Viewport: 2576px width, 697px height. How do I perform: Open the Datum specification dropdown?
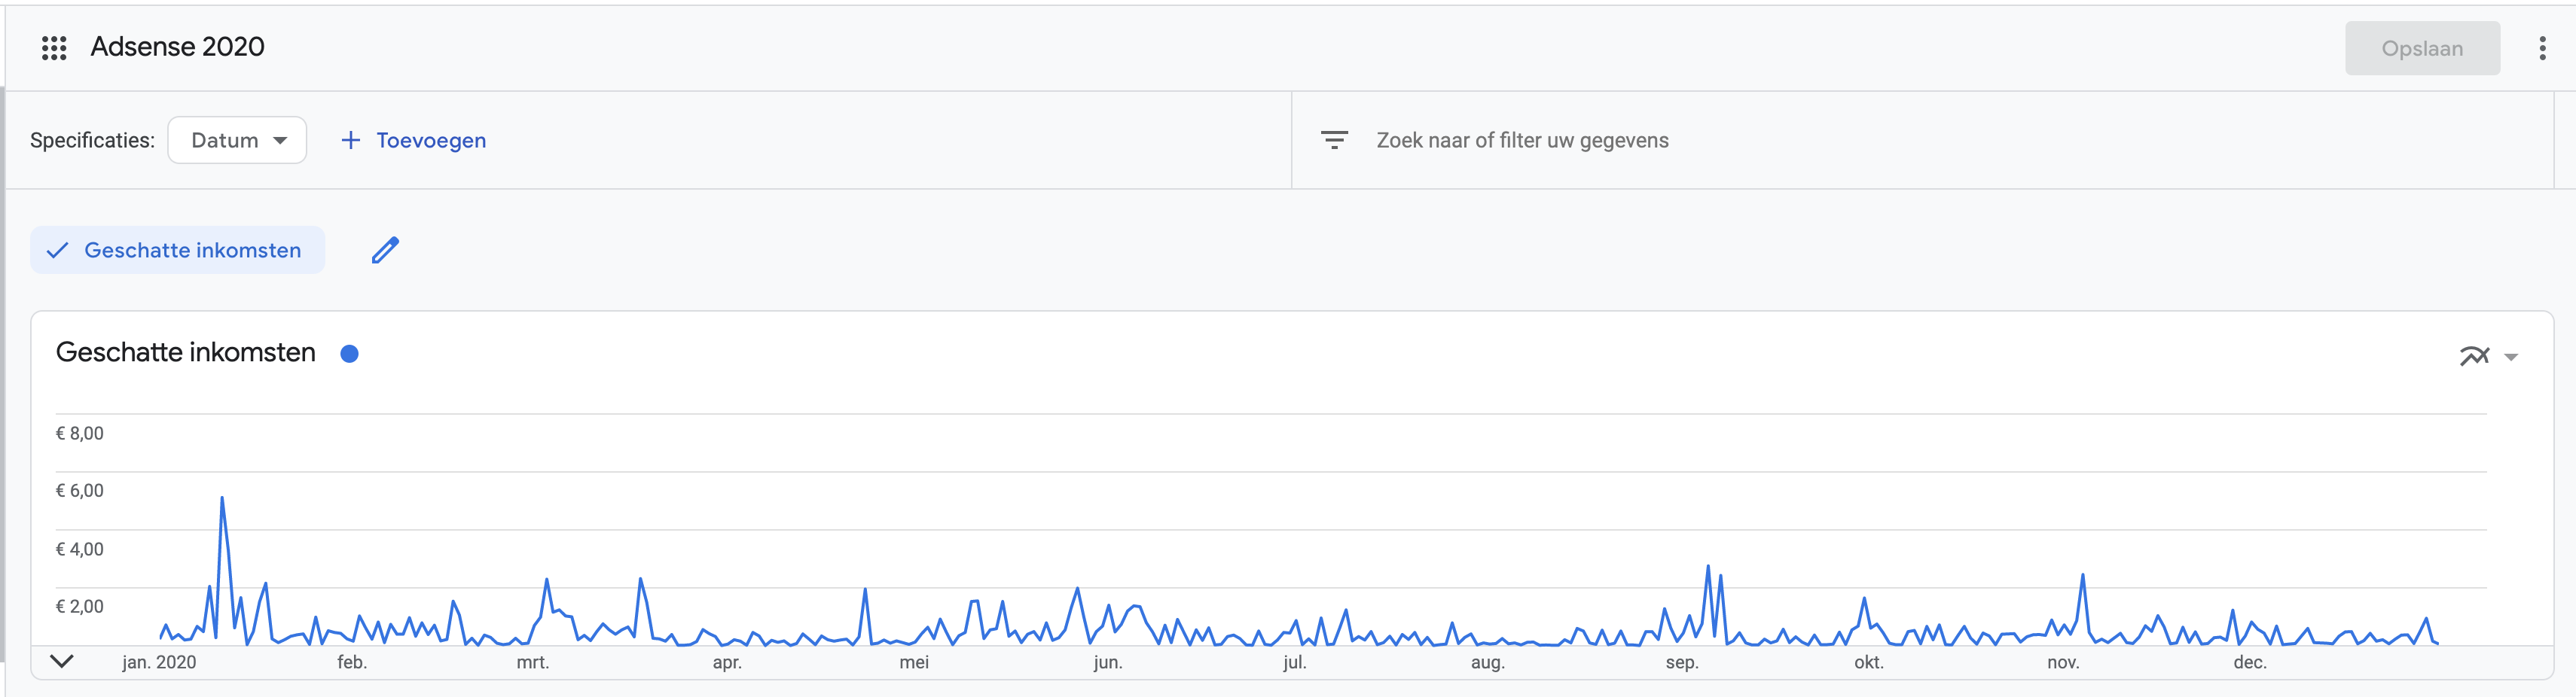237,140
